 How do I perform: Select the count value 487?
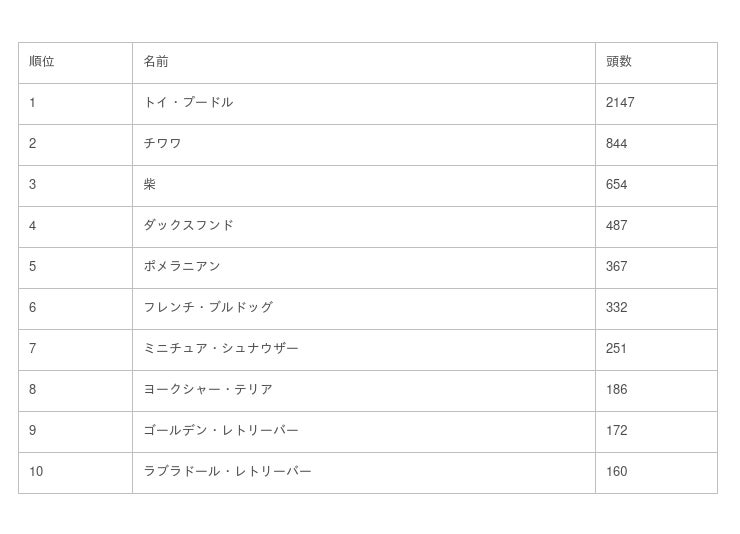617,226
